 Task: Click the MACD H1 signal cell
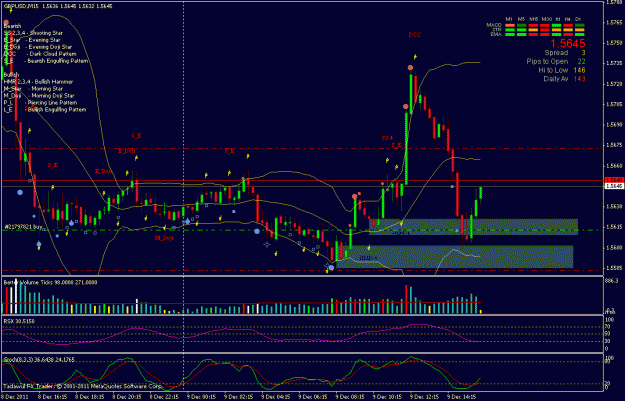[556, 26]
